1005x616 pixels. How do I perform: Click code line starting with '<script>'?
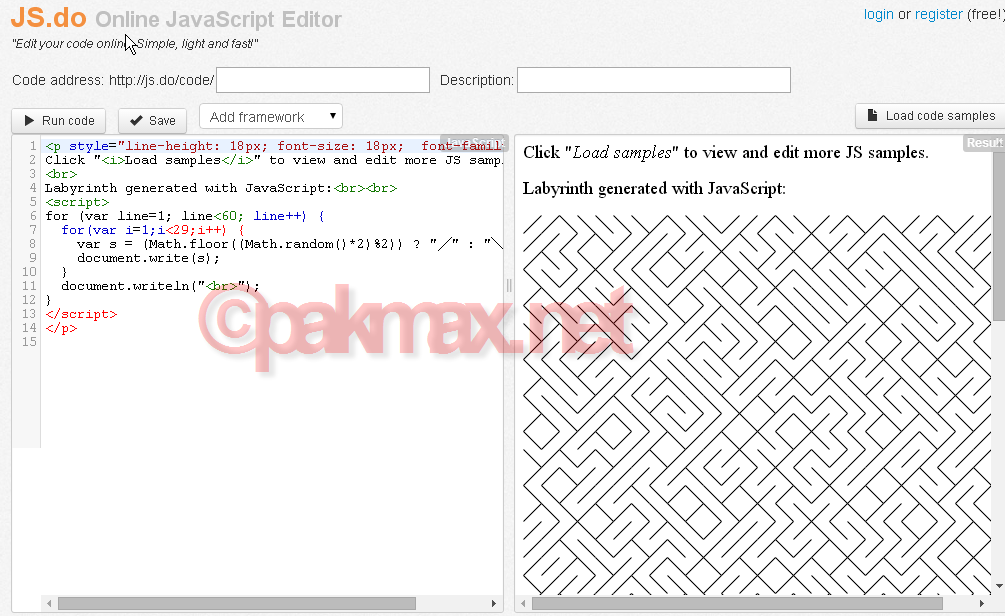coord(78,202)
